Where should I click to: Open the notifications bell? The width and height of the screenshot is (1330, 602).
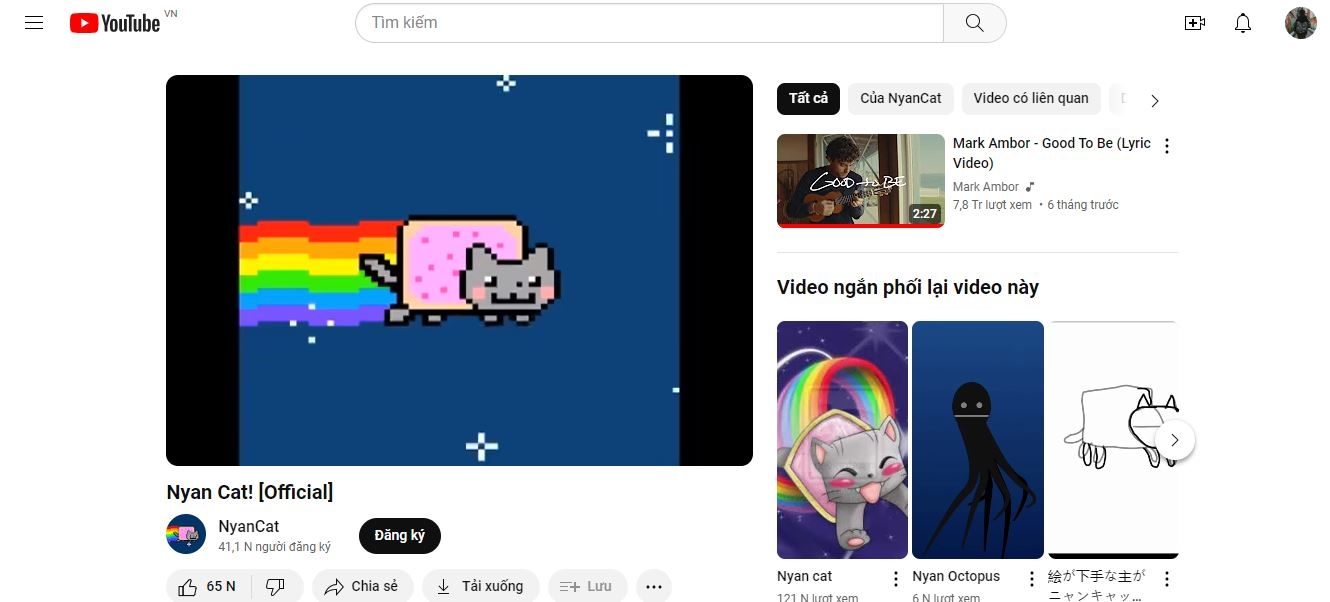pyautogui.click(x=1243, y=23)
